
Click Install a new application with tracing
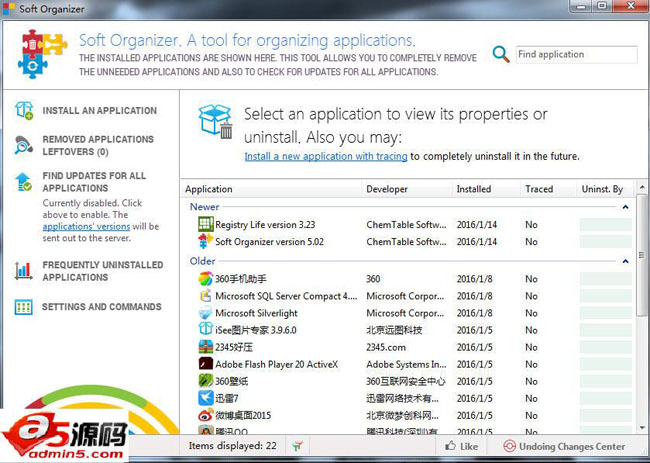pos(326,157)
